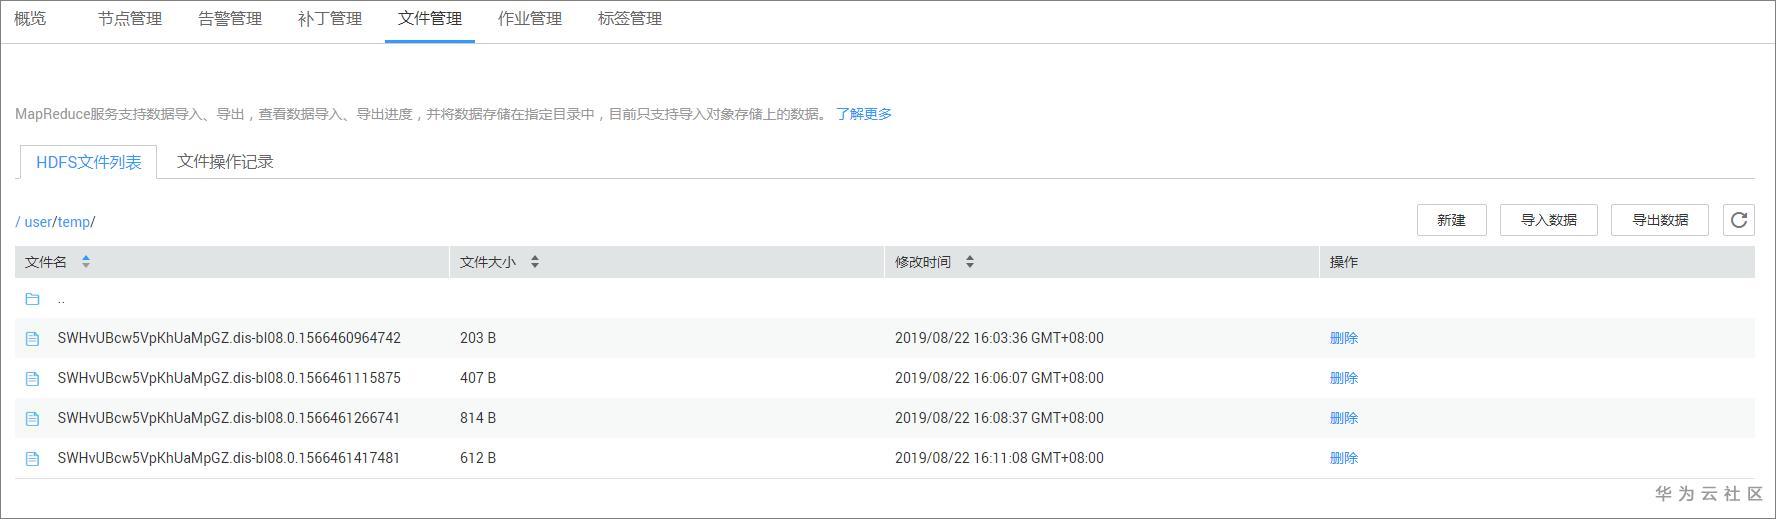Switch to the 节点管理 tab
Screen dimensions: 1776x519
(130, 19)
